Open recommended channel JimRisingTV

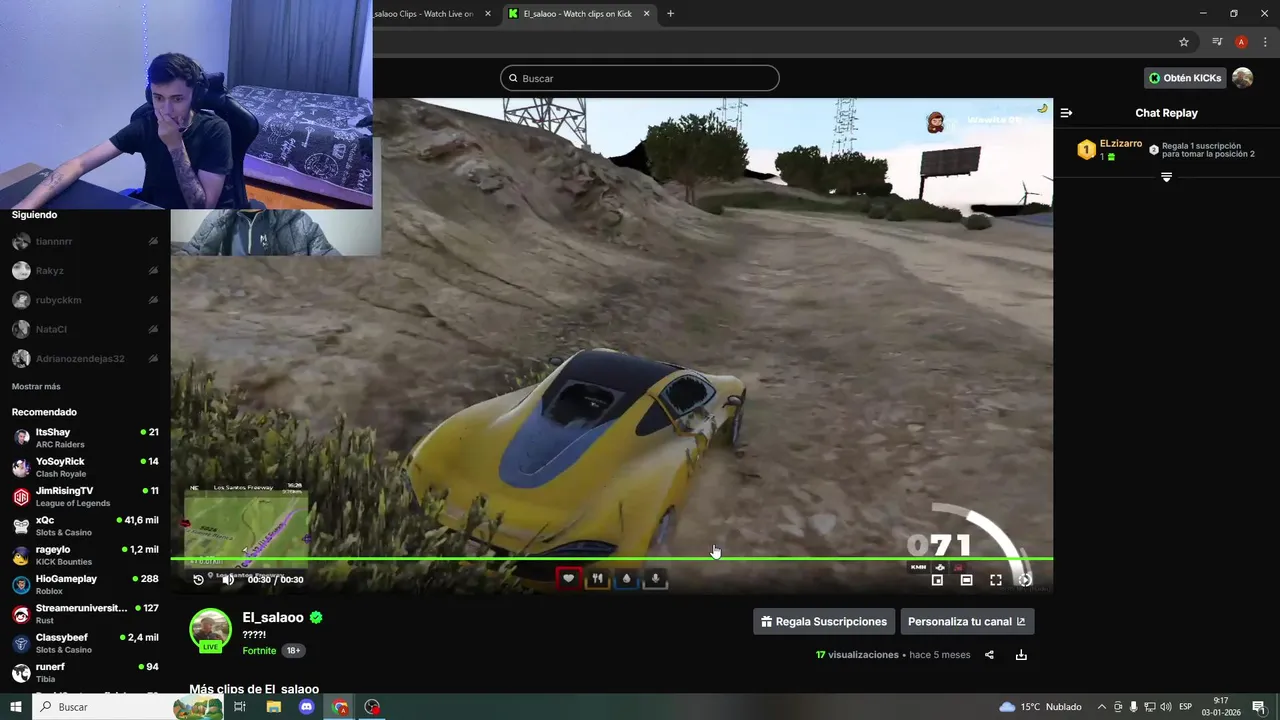(x=85, y=497)
